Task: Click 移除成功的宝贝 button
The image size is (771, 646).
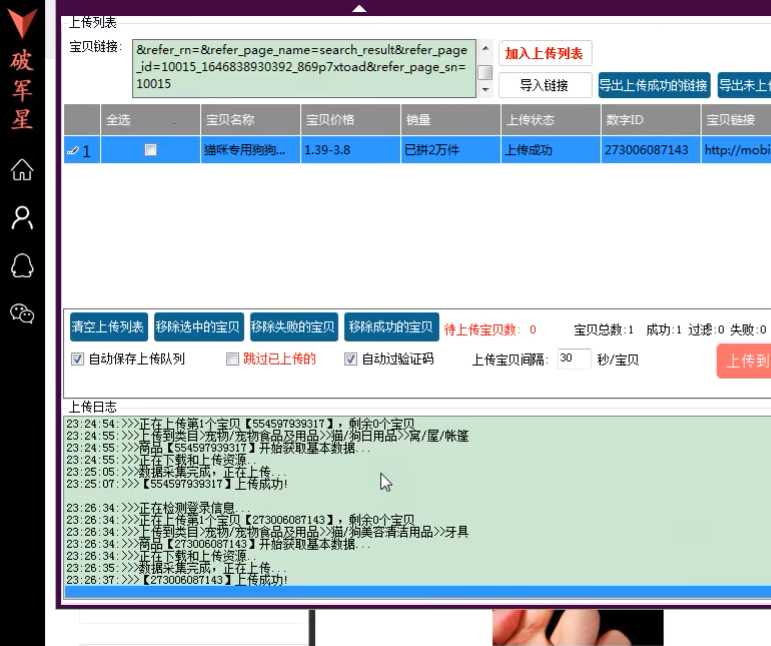Action: (x=391, y=327)
